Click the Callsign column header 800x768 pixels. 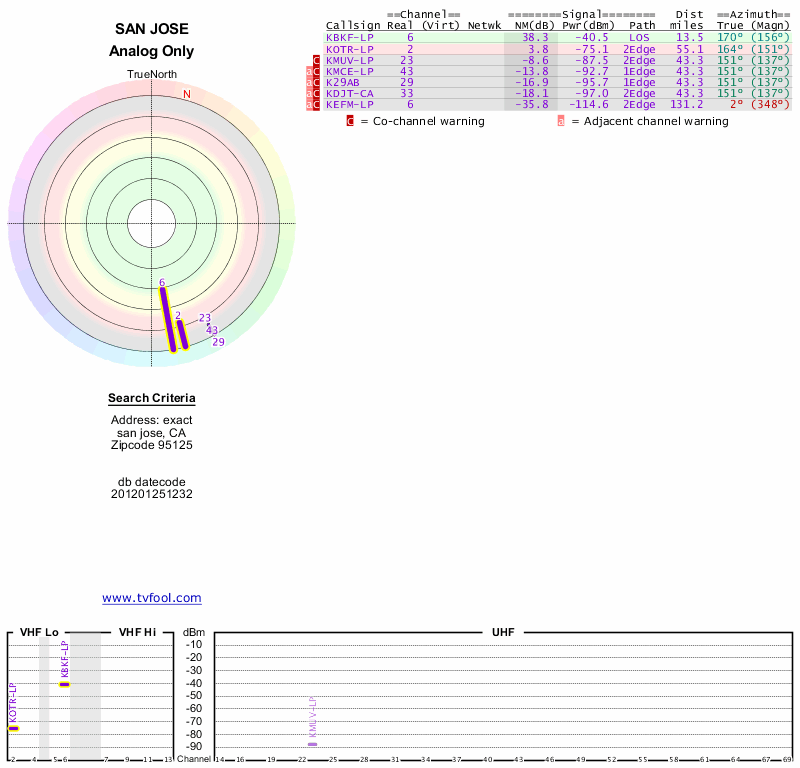(353, 25)
